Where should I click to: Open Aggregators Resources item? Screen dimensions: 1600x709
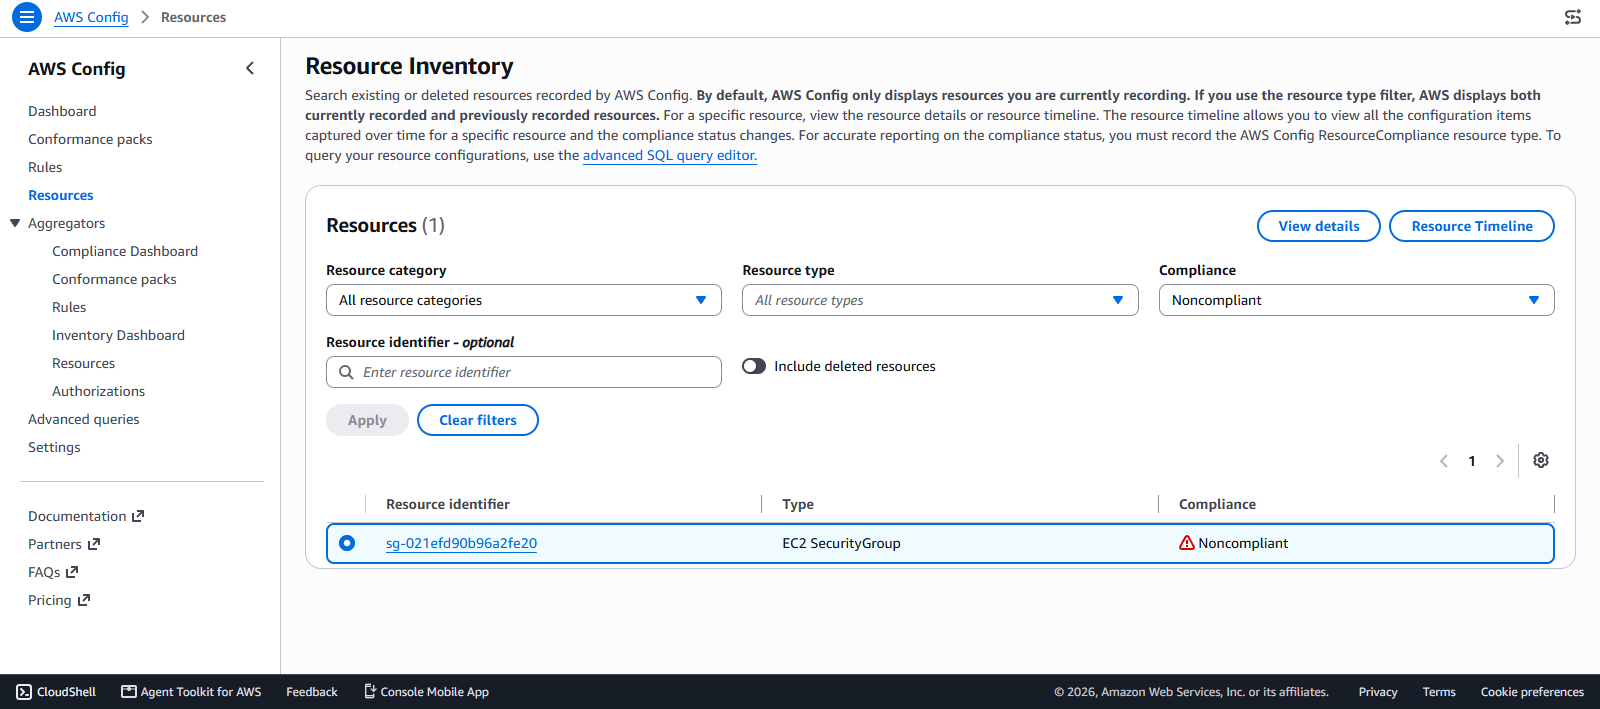[83, 363]
